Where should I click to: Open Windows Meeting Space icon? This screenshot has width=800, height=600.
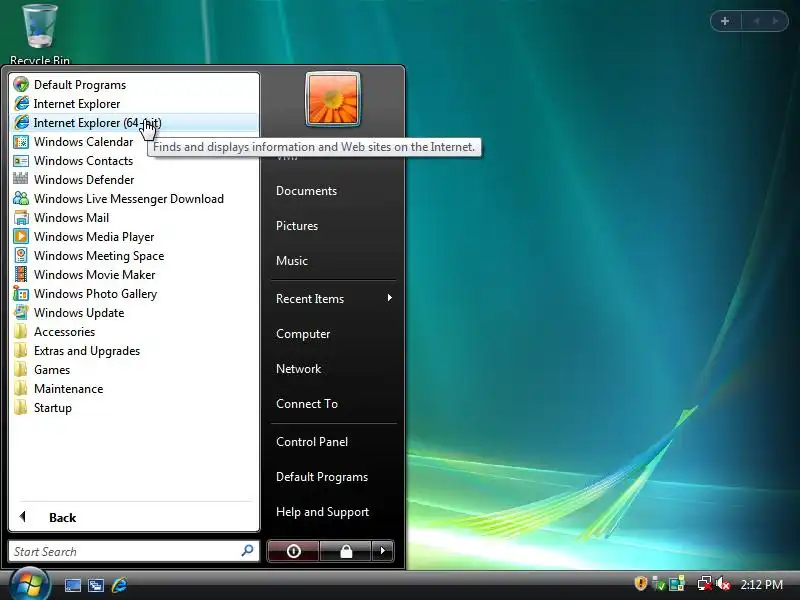point(21,255)
